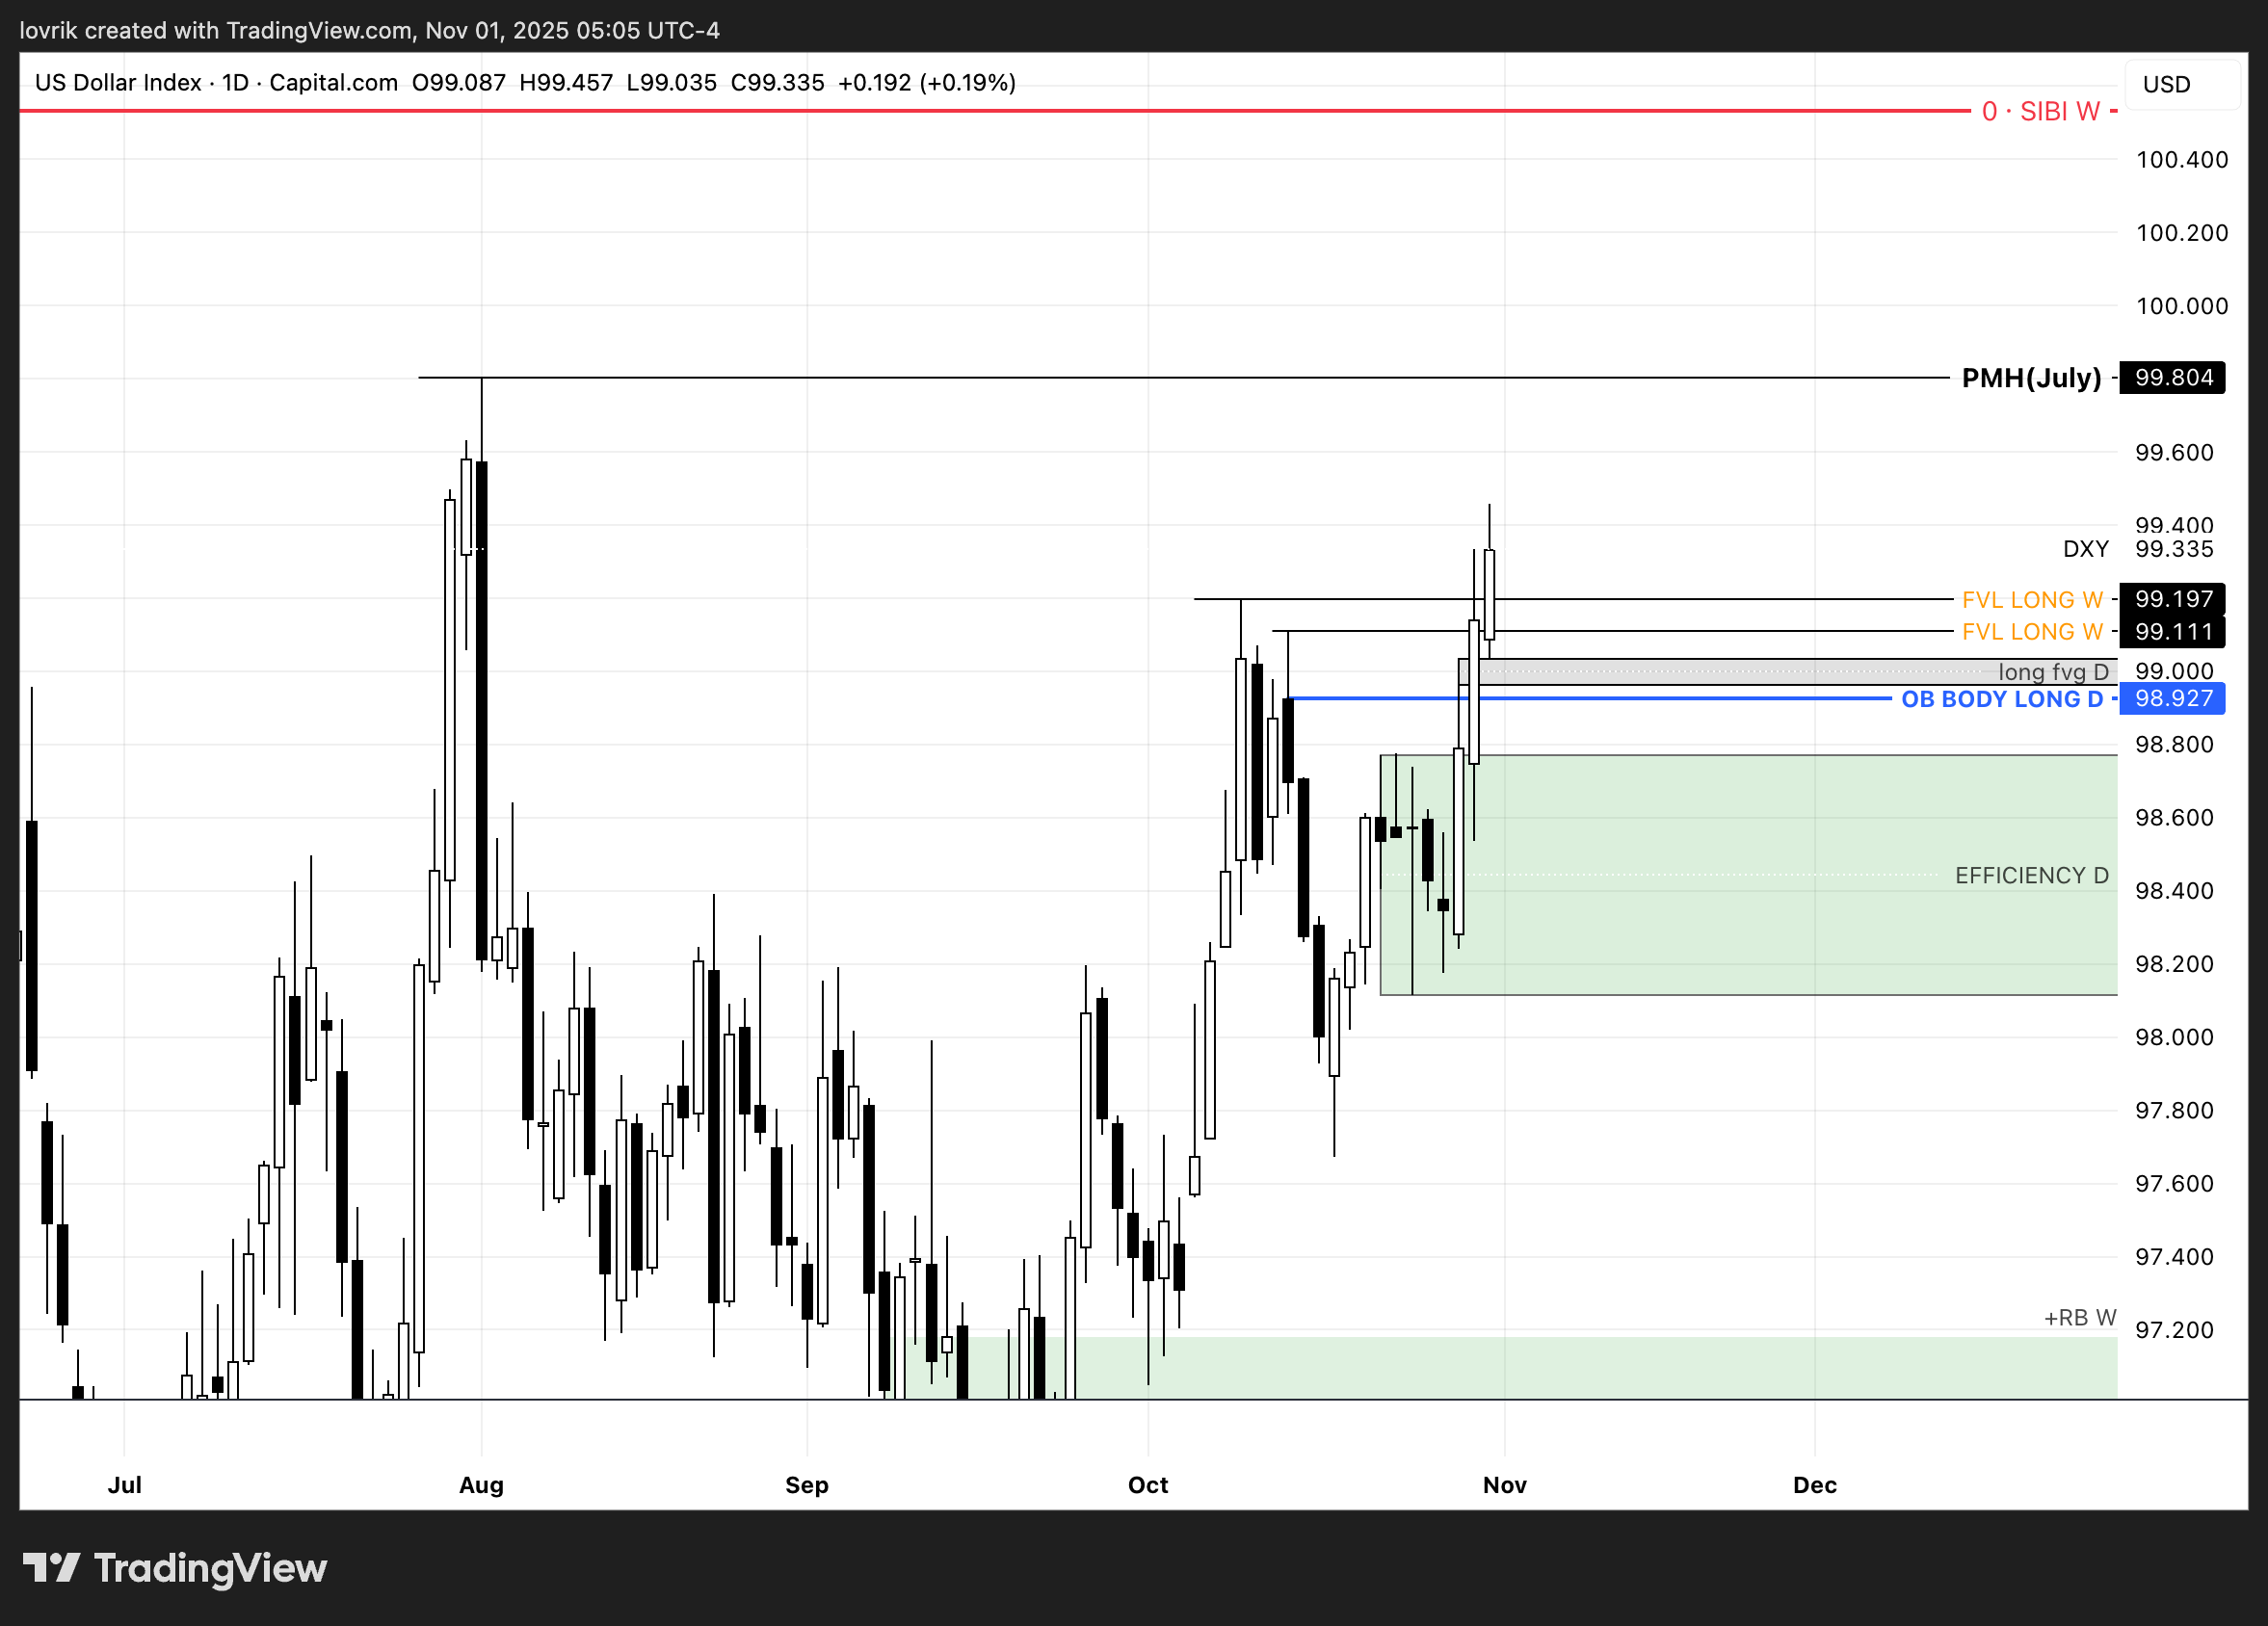The width and height of the screenshot is (2268, 1626).
Task: Click the open value O99.087
Action: pos(459,83)
